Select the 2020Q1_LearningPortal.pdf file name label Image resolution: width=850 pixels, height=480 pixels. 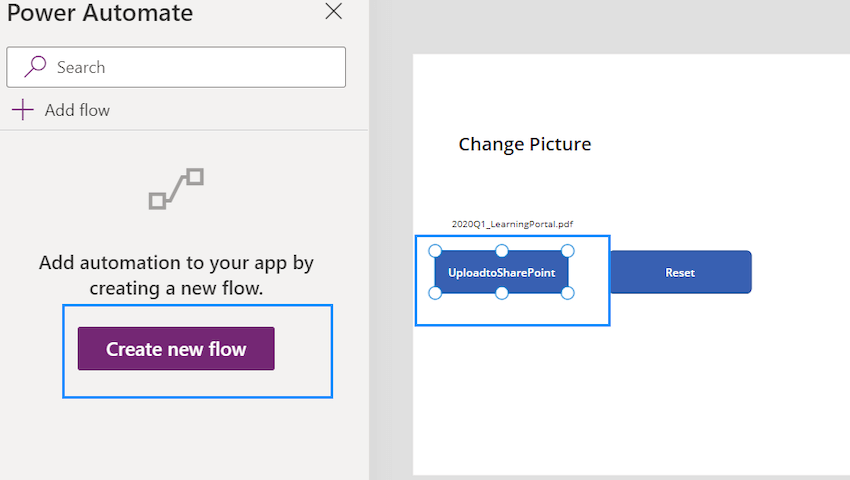(512, 224)
